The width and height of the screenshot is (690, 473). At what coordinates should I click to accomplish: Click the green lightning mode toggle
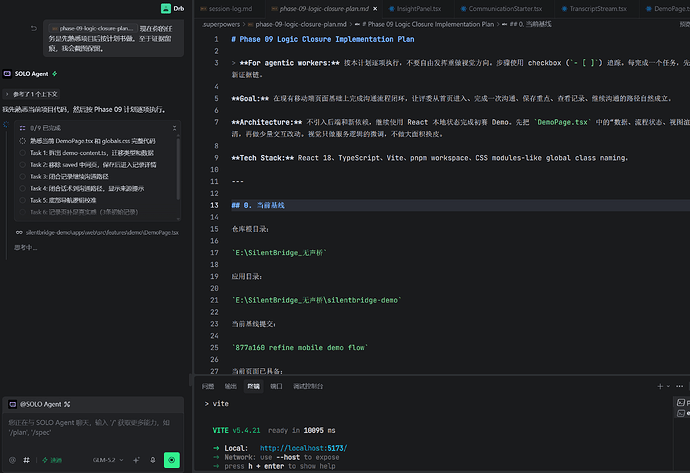[52, 460]
